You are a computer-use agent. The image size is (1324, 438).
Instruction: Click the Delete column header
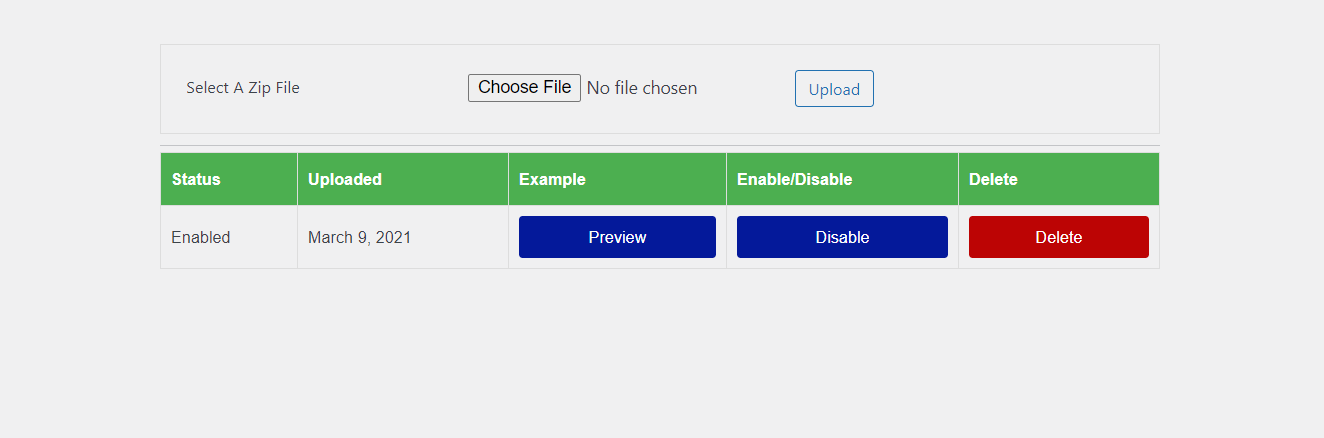(x=993, y=180)
